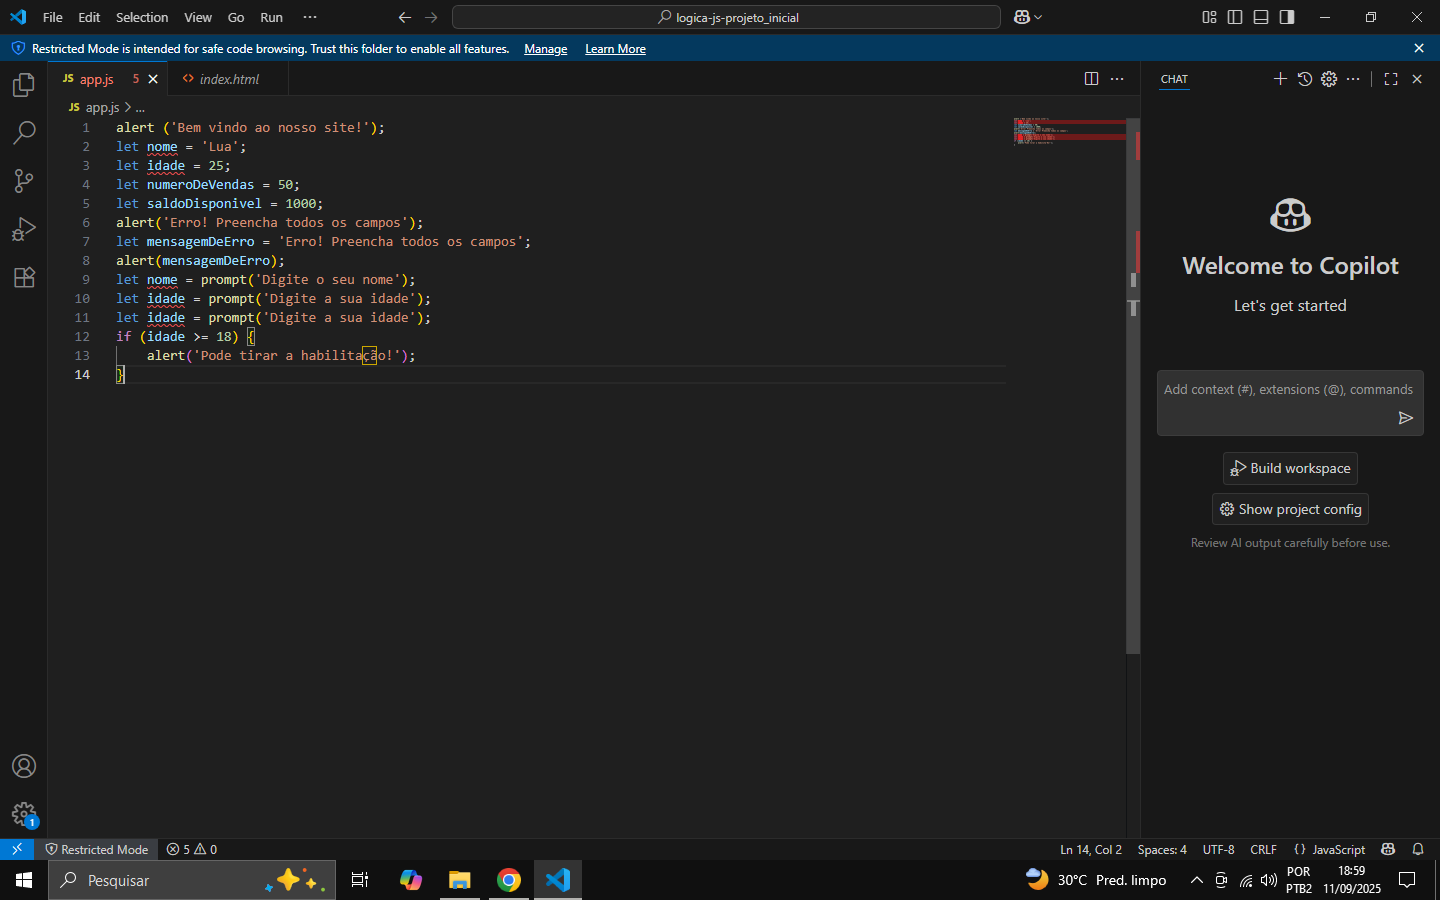Close the app.js tab
The image size is (1440, 900).
(x=153, y=79)
